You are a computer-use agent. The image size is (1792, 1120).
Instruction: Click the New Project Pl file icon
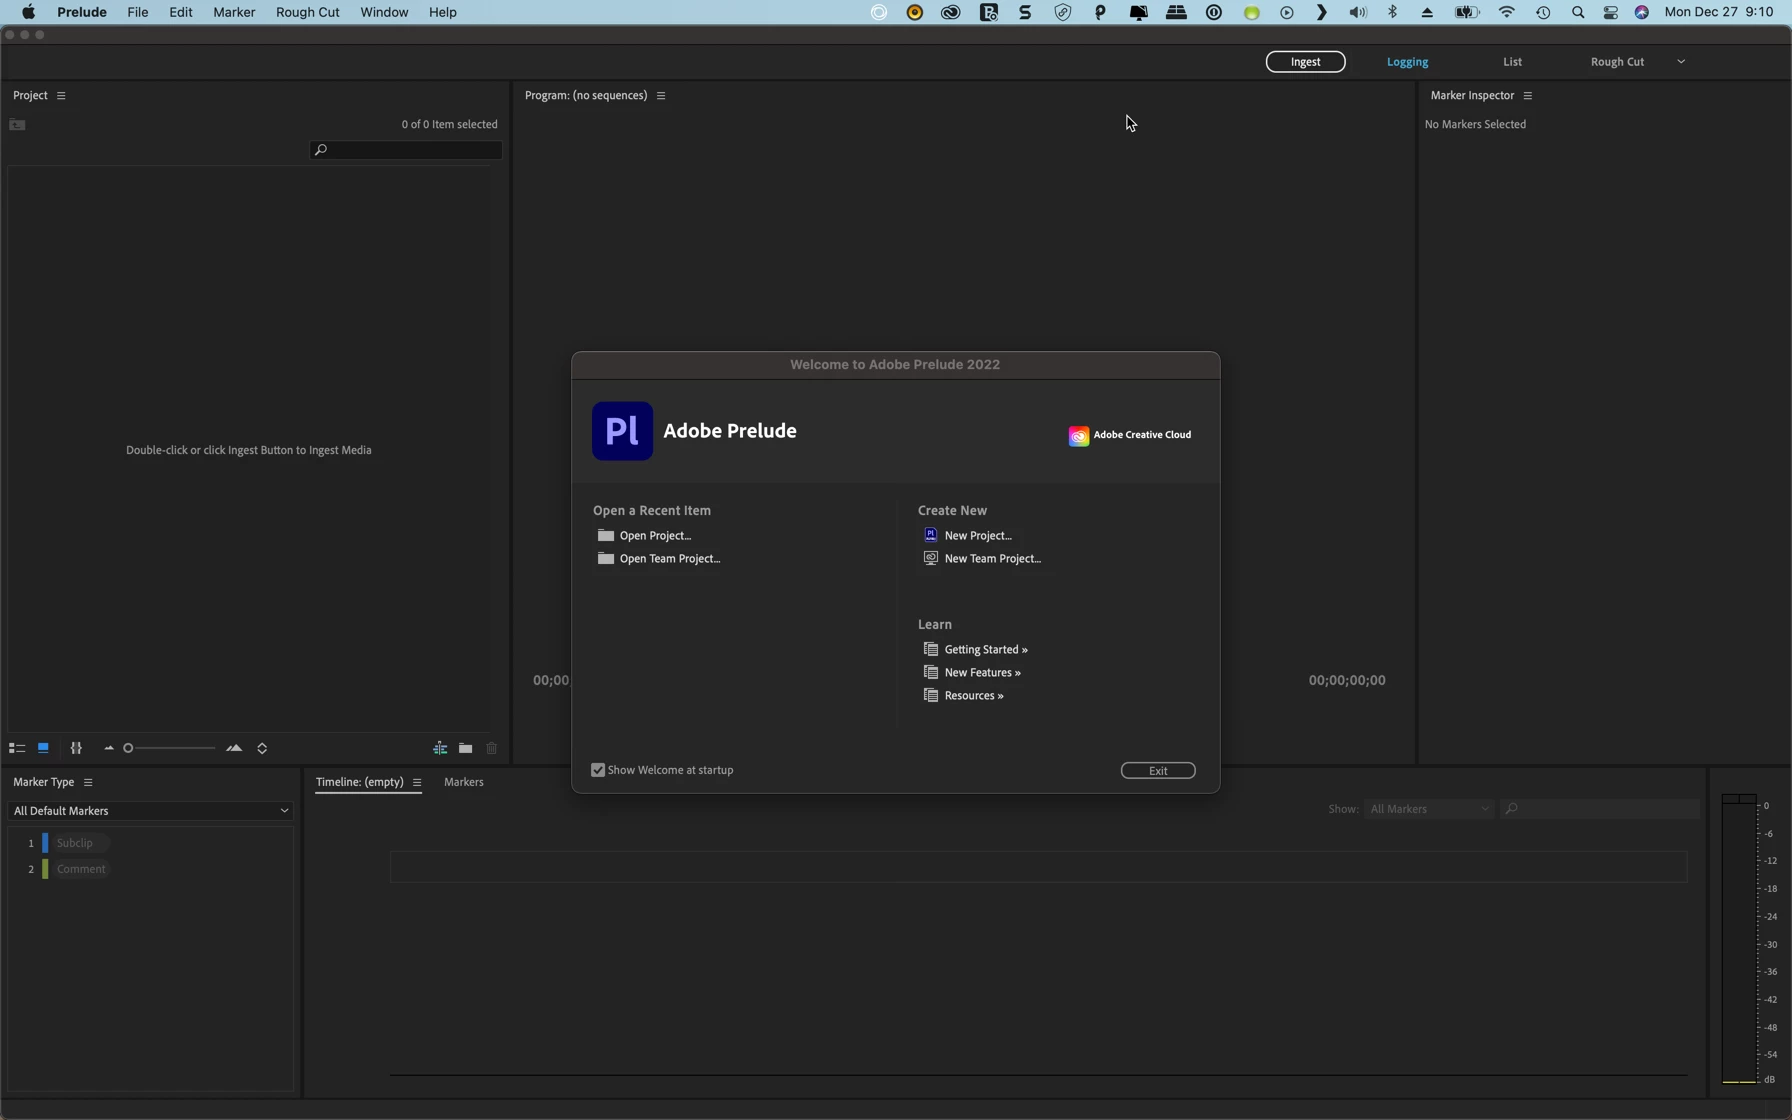point(931,535)
